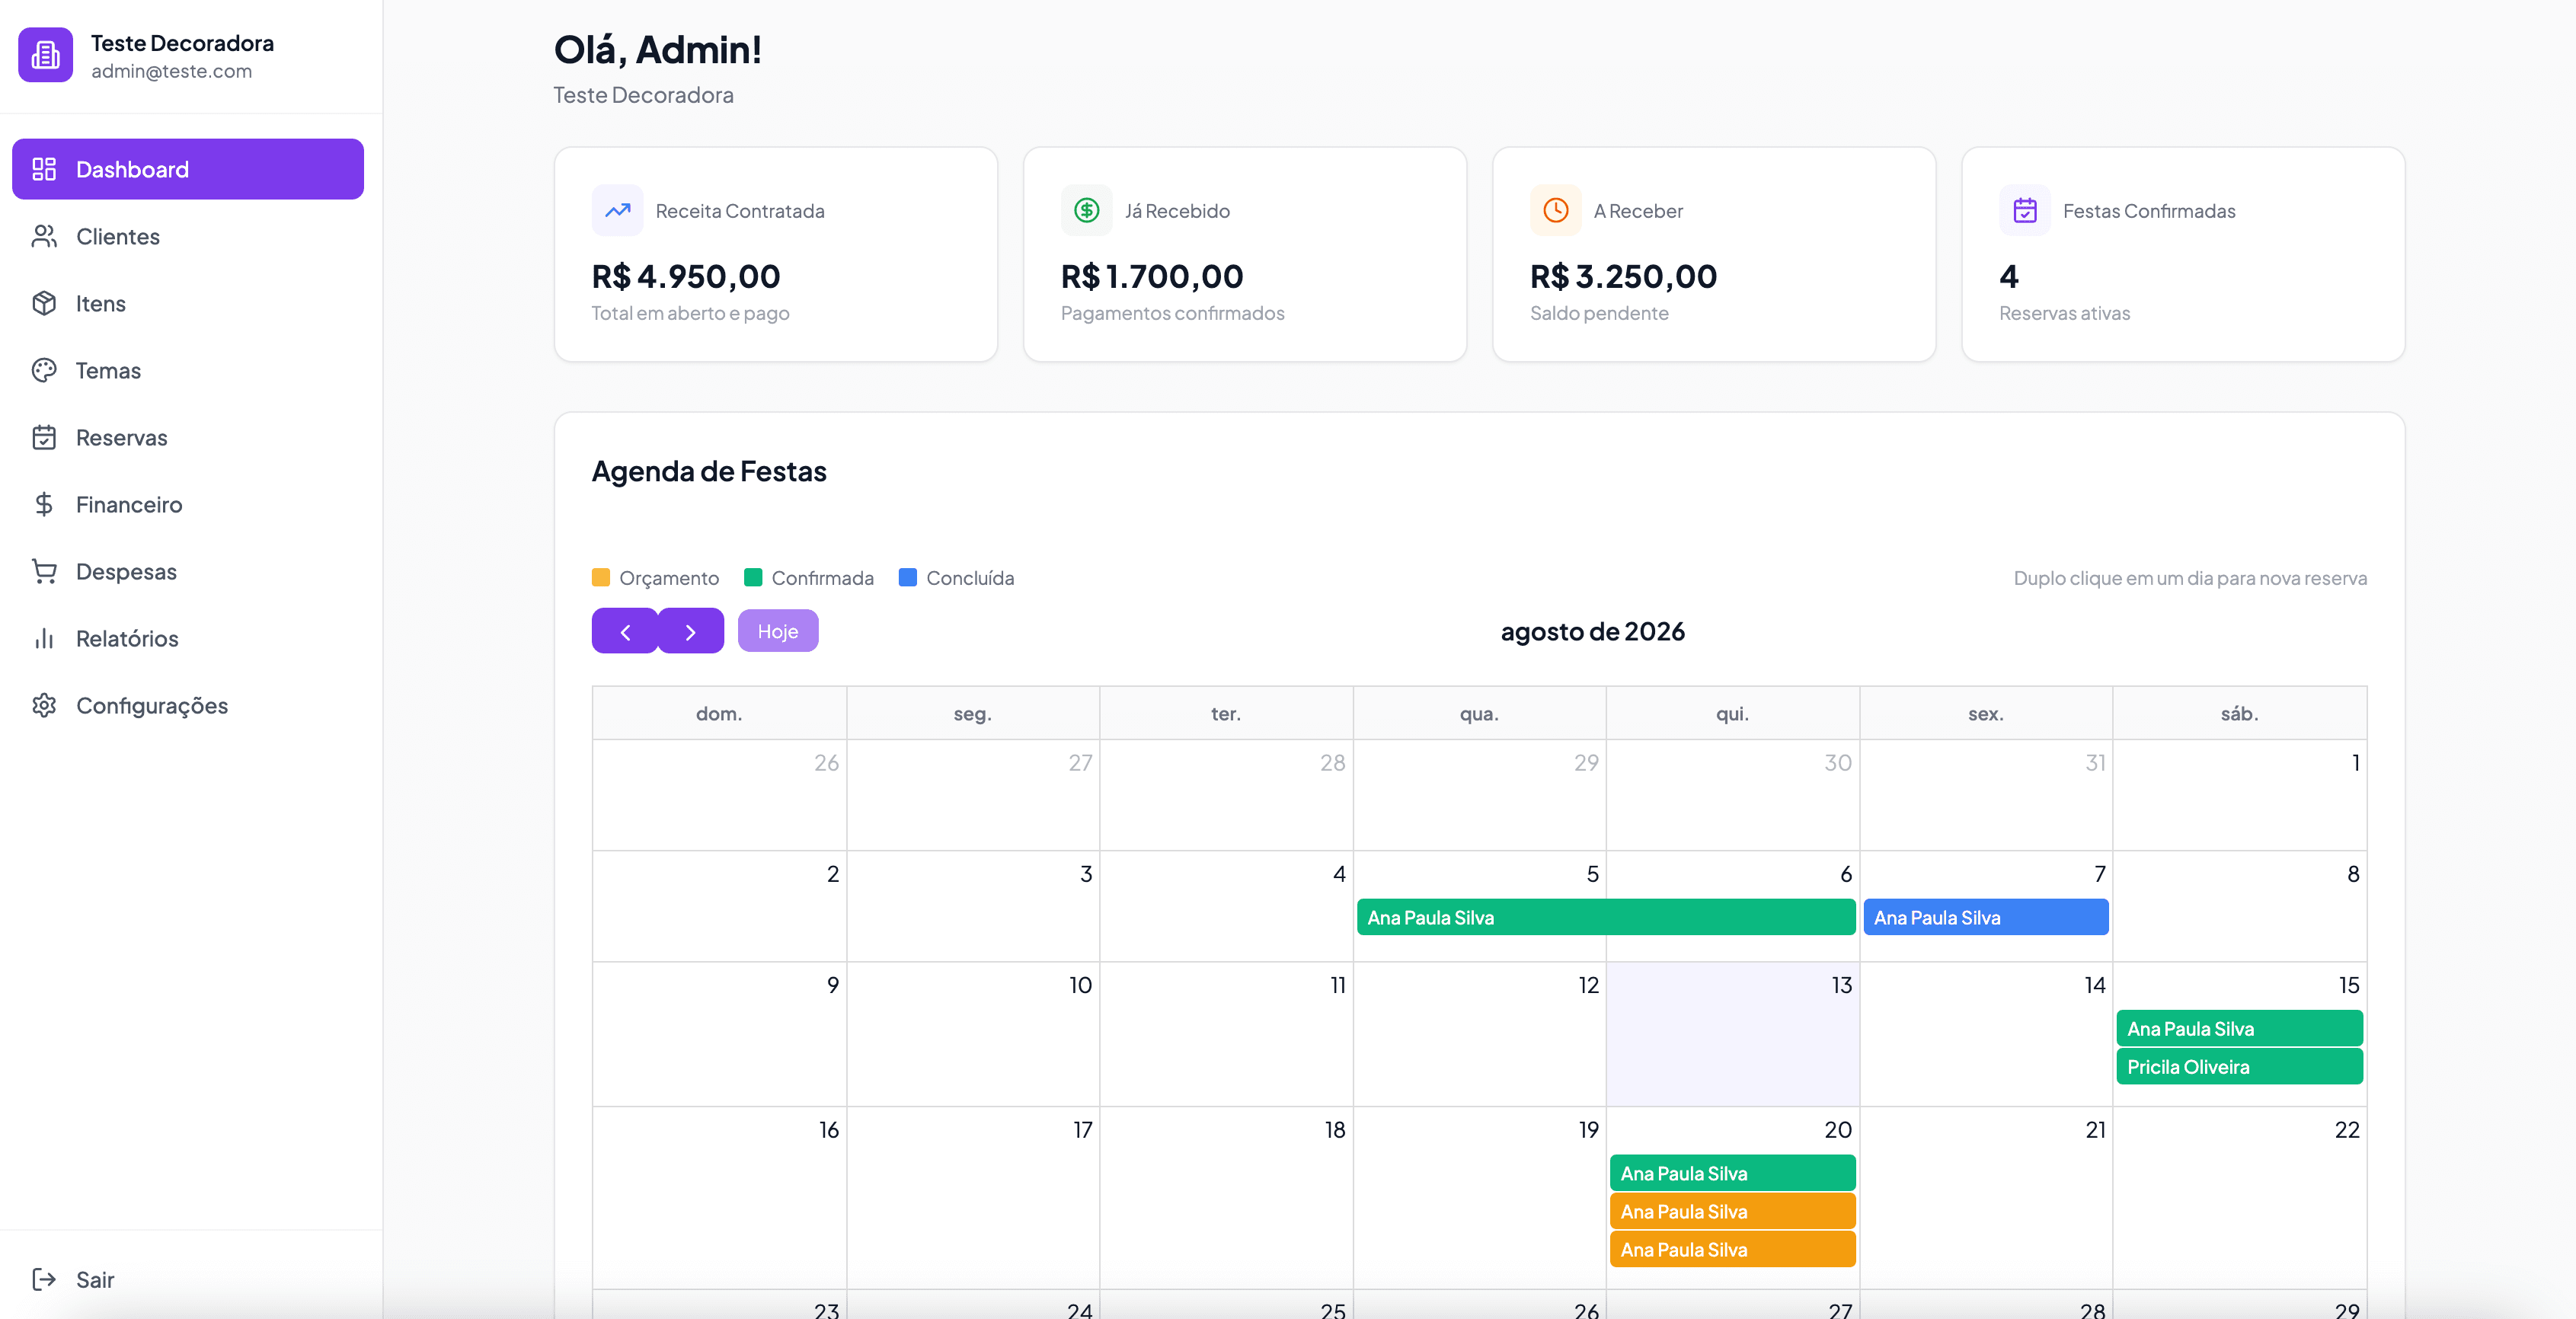The width and height of the screenshot is (2576, 1319).
Task: Open the Reservas menu item
Action: (188, 437)
